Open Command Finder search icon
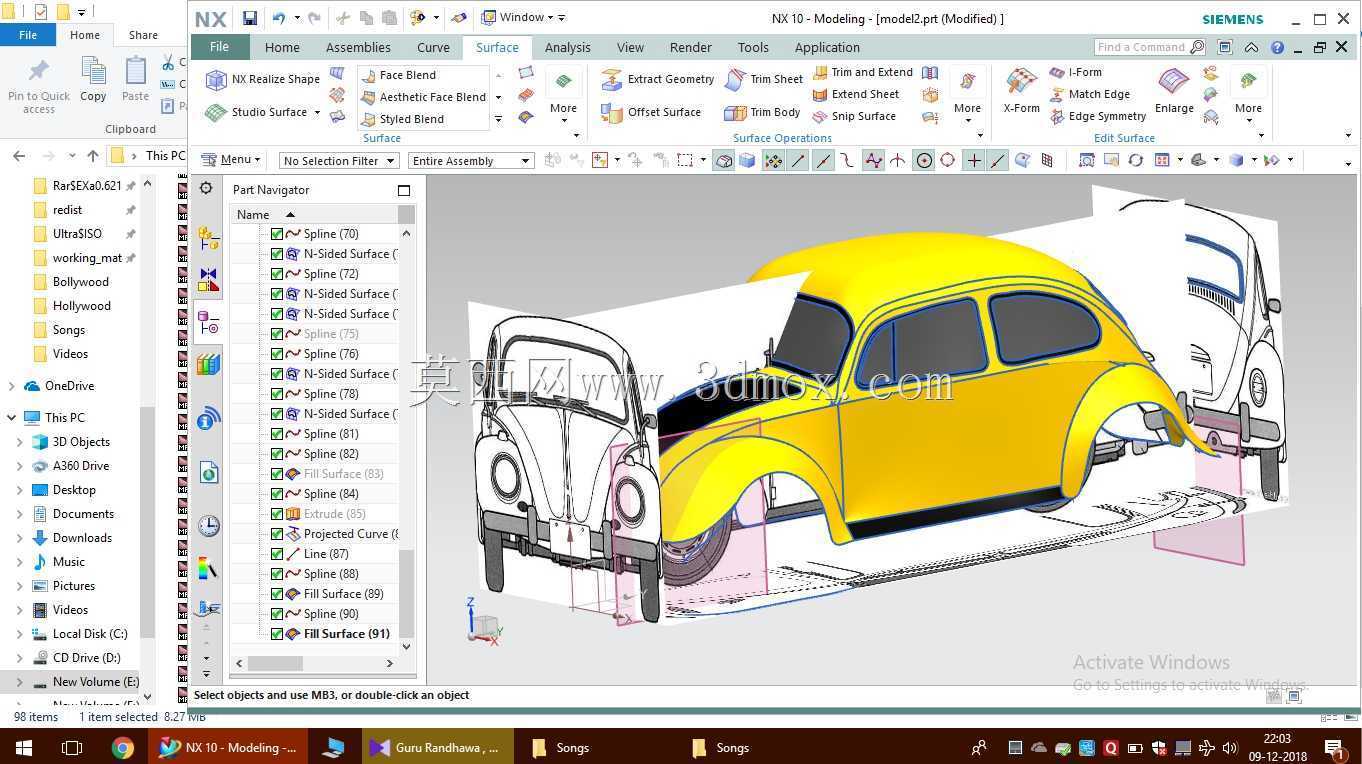The width and height of the screenshot is (1362, 764). (1197, 47)
